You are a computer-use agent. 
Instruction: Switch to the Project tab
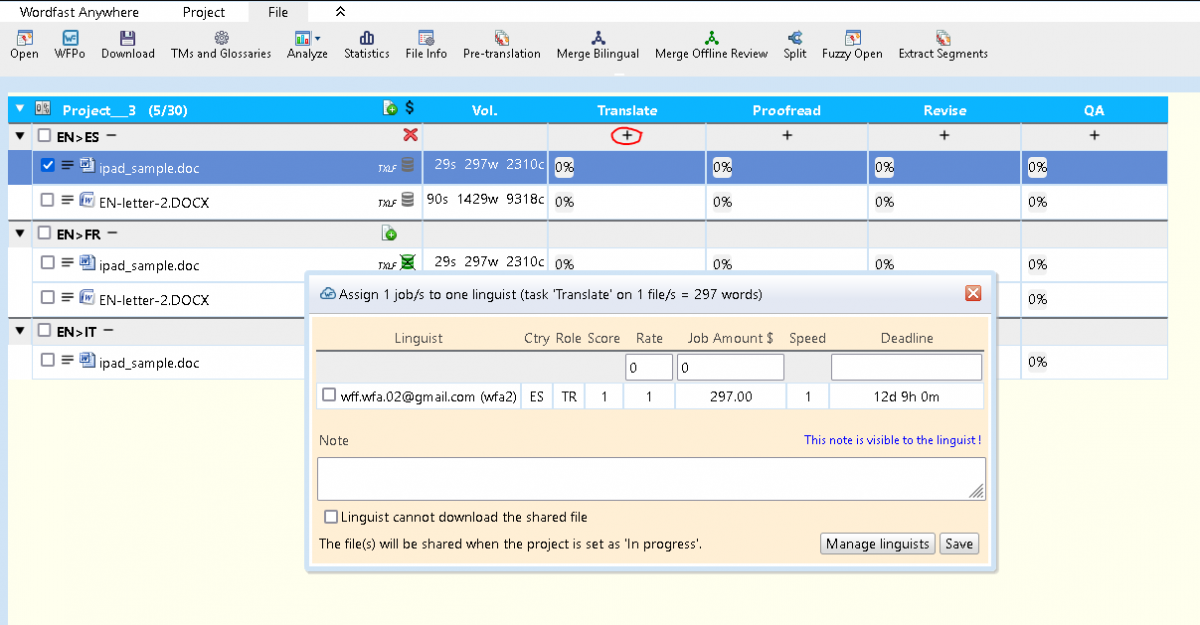click(x=203, y=12)
